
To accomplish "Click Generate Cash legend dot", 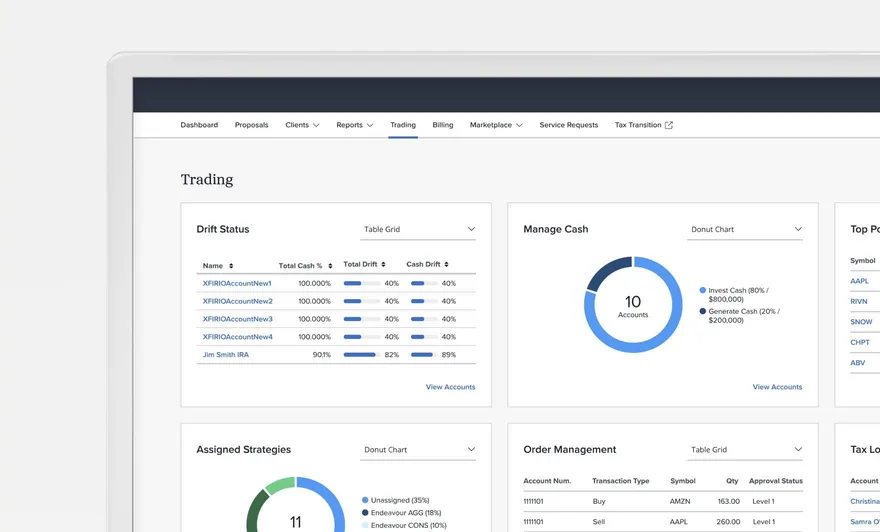I will [x=703, y=311].
